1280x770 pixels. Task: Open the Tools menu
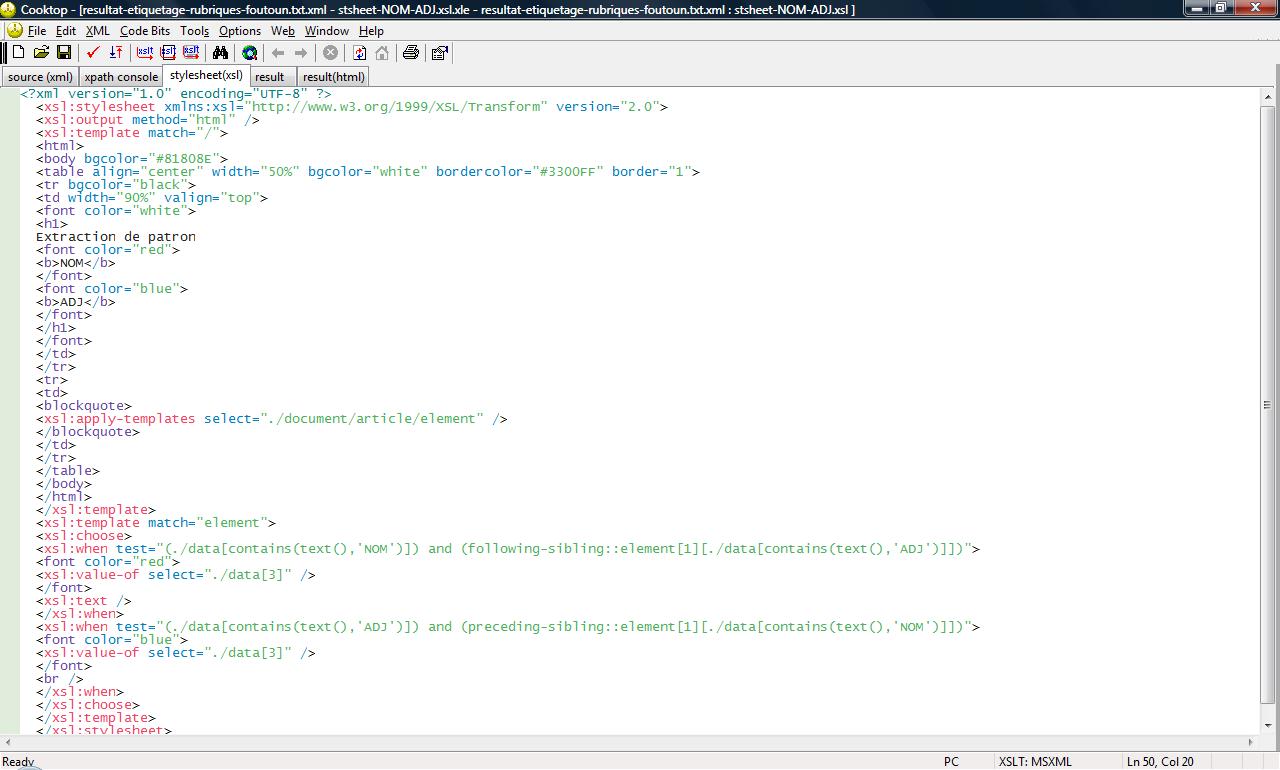point(195,31)
